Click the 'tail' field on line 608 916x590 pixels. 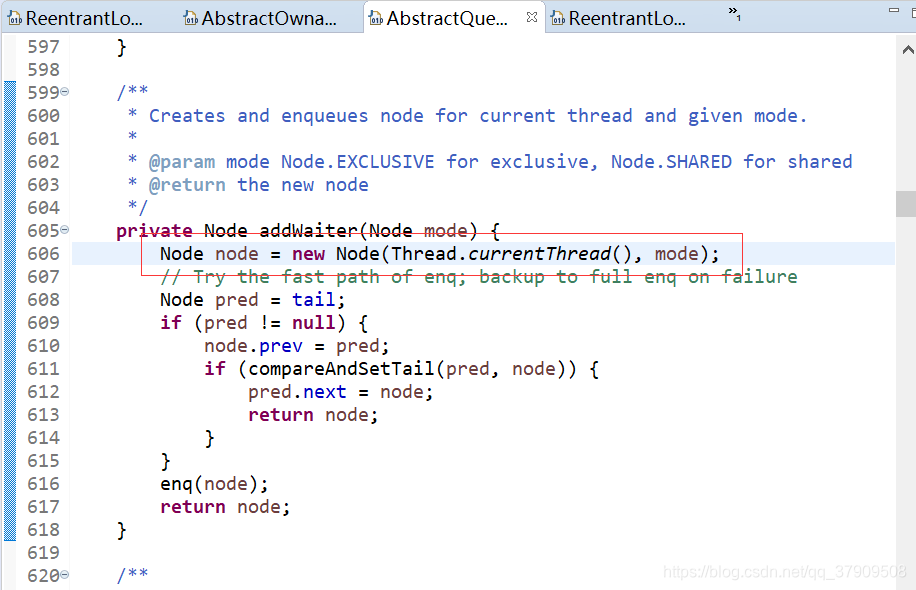[x=314, y=300]
